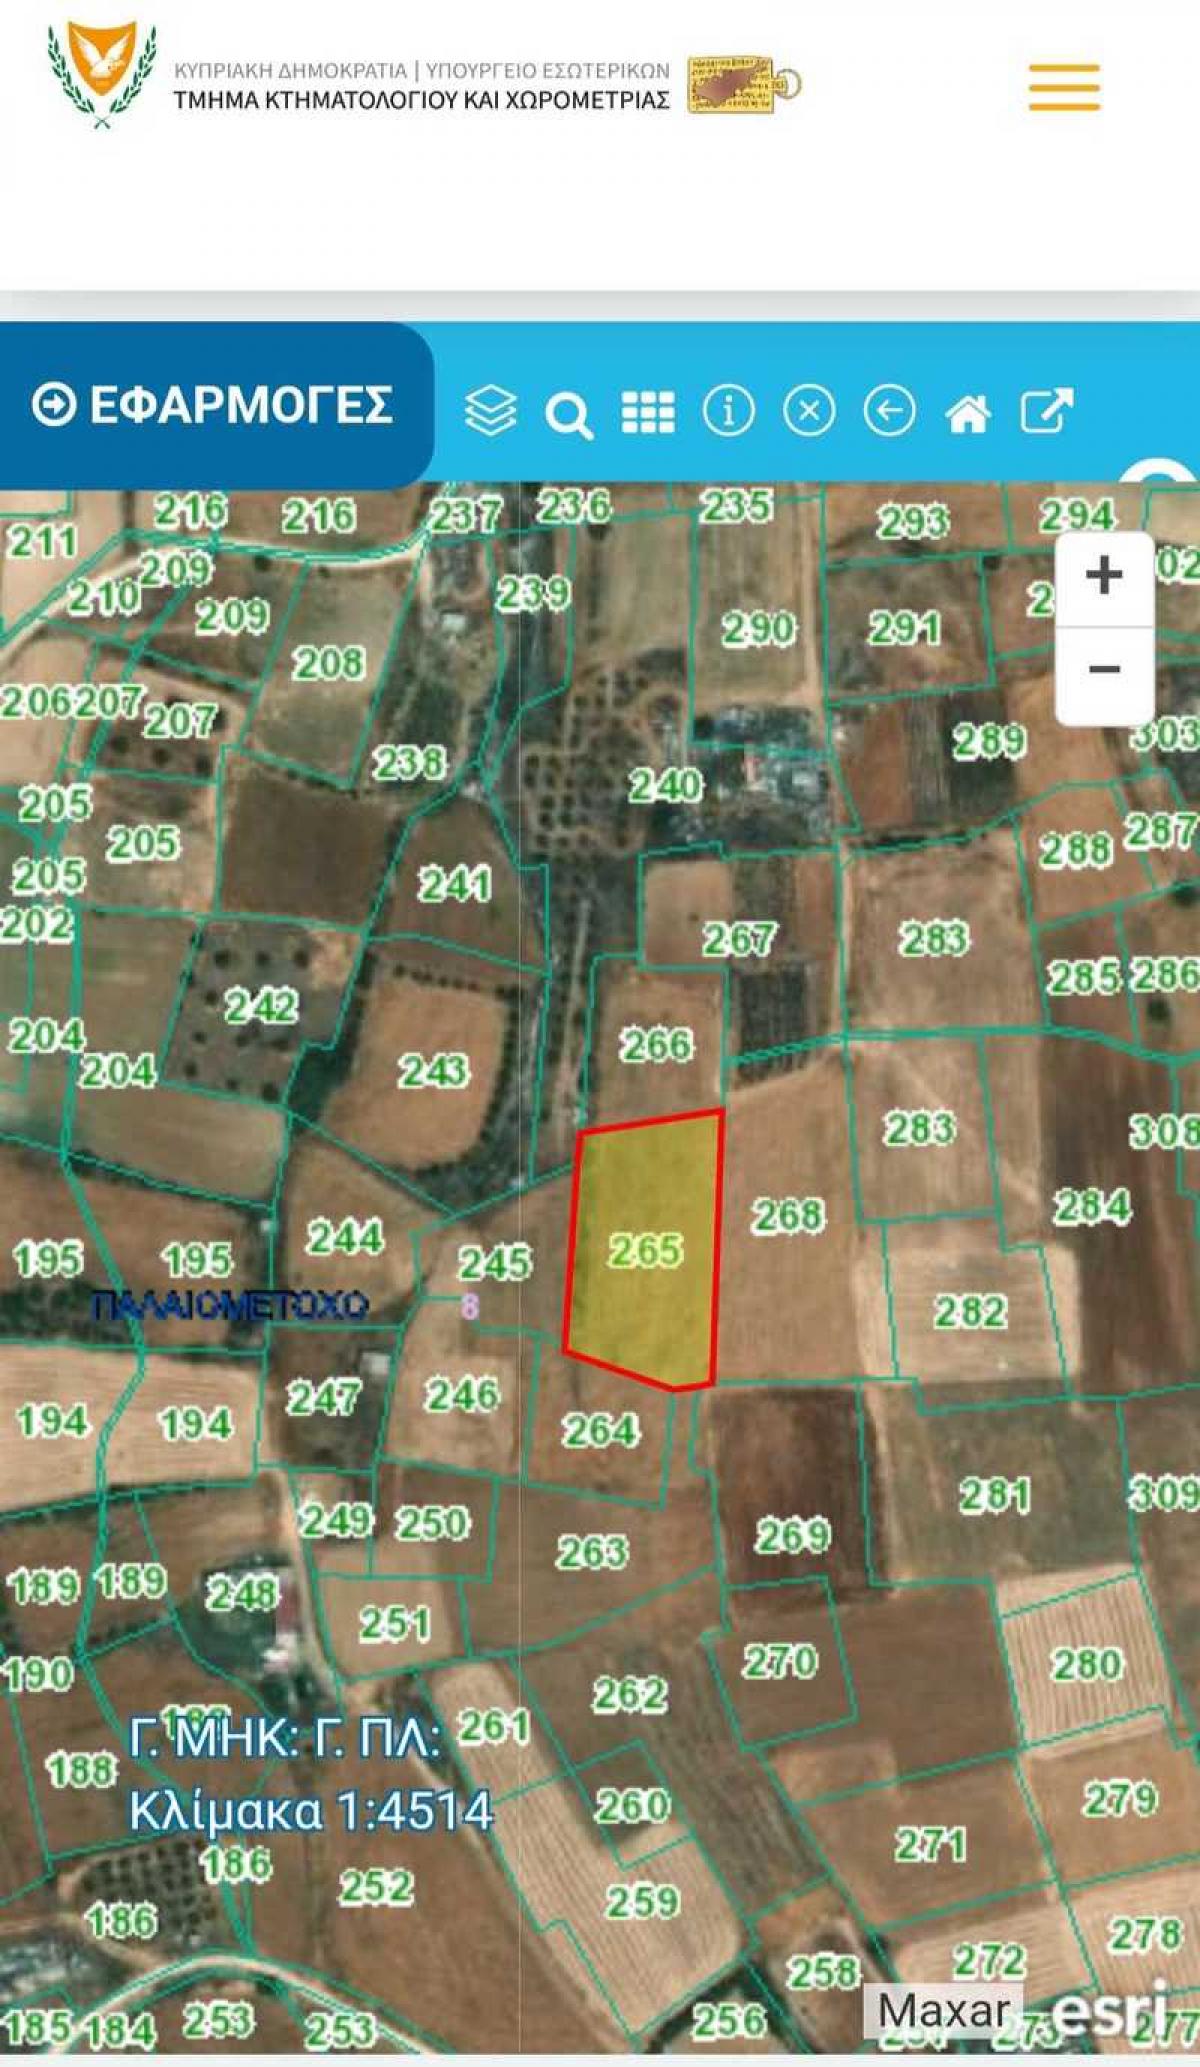Select the highlighted parcel 265
This screenshot has height=2067, width=1200.
[645, 1250]
